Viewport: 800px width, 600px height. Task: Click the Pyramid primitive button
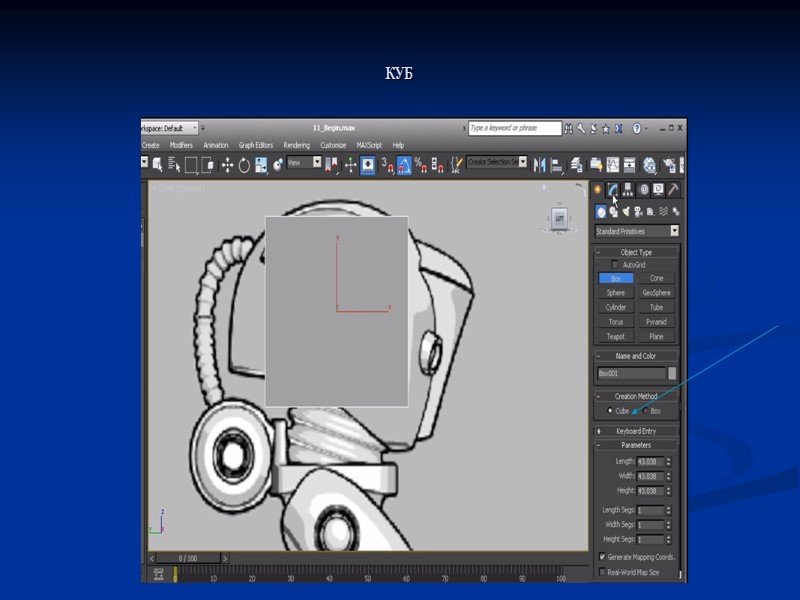(x=657, y=322)
